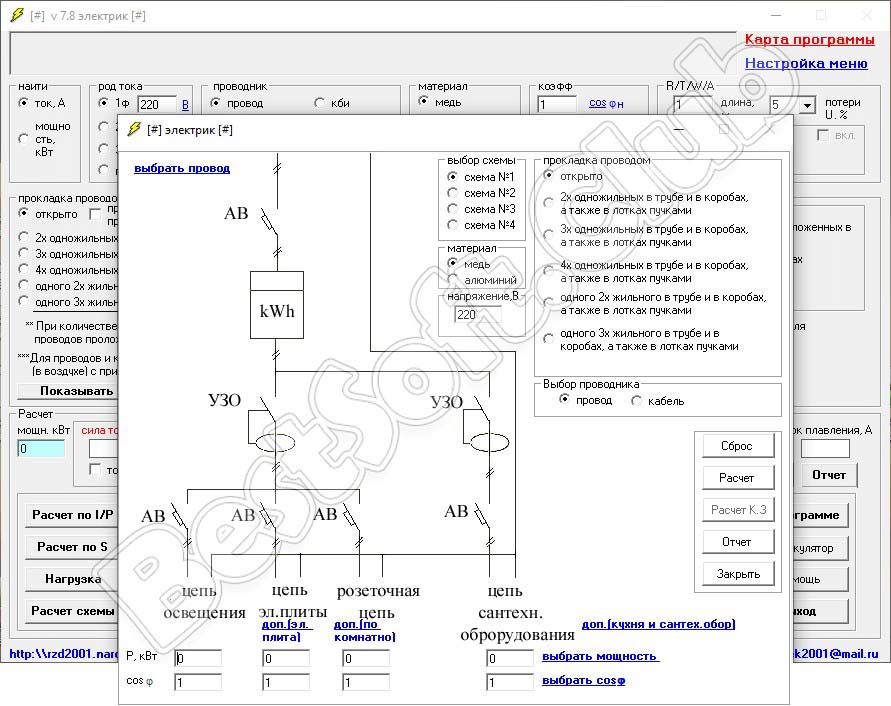This screenshot has width=891, height=706.
Task: Click the lightning bolt icon in dialog title
Action: point(135,129)
